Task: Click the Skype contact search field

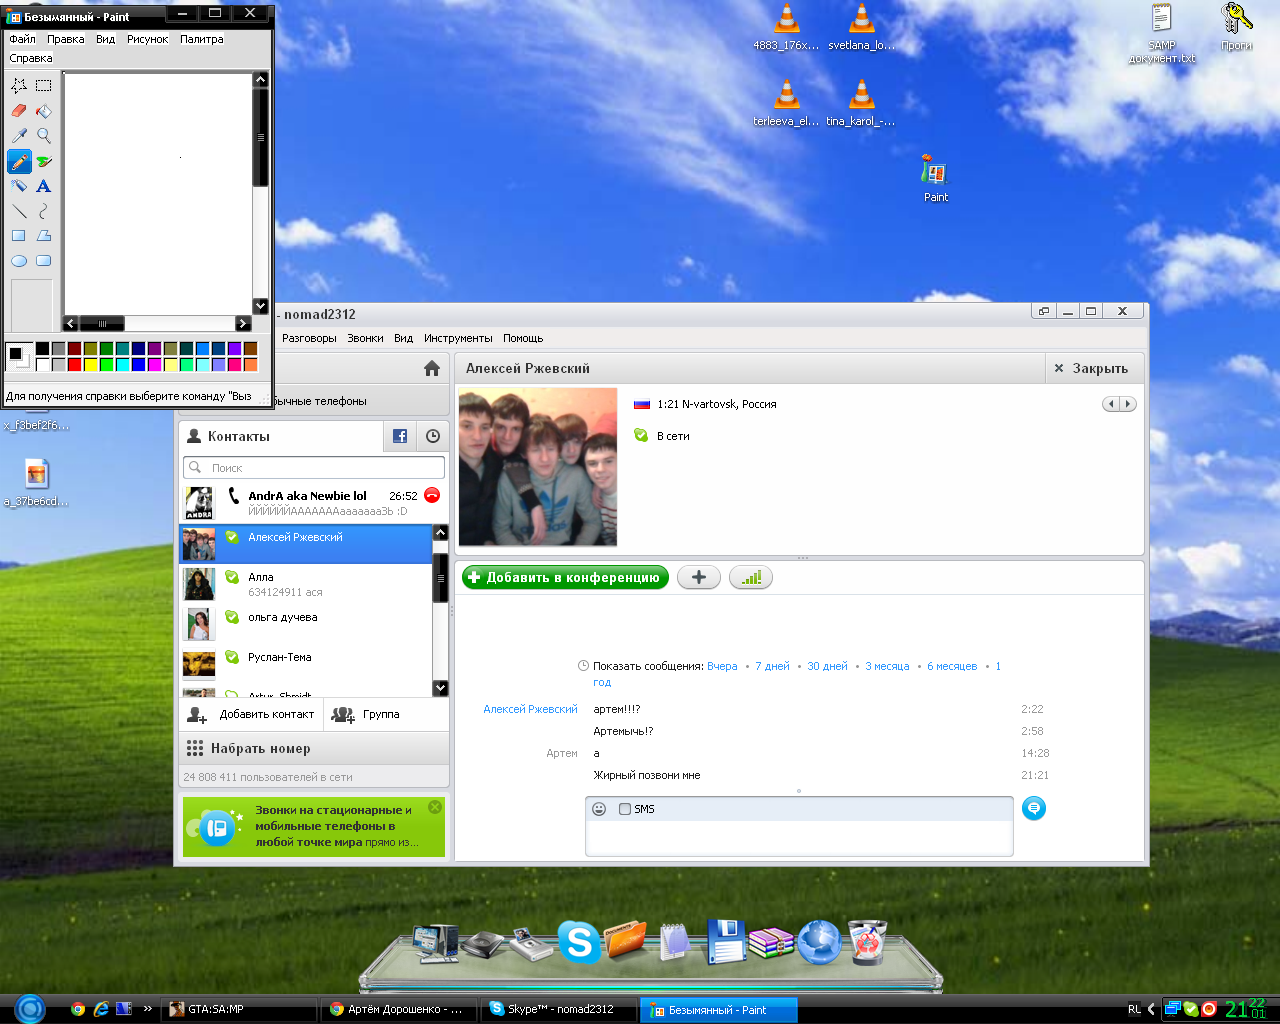Action: click(x=314, y=467)
